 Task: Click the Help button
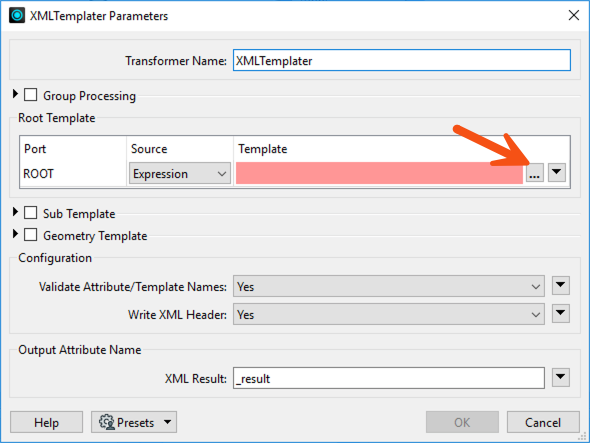click(46, 422)
